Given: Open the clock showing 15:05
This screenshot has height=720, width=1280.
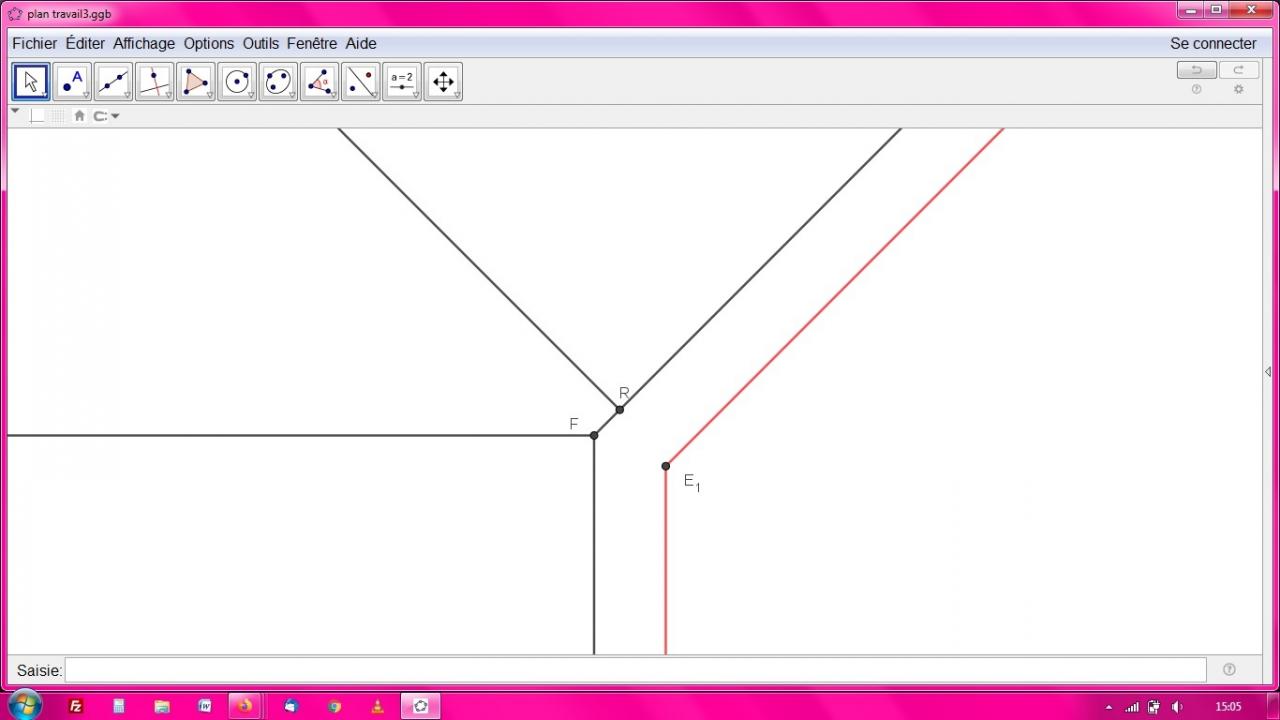Looking at the screenshot, I should pos(1228,707).
